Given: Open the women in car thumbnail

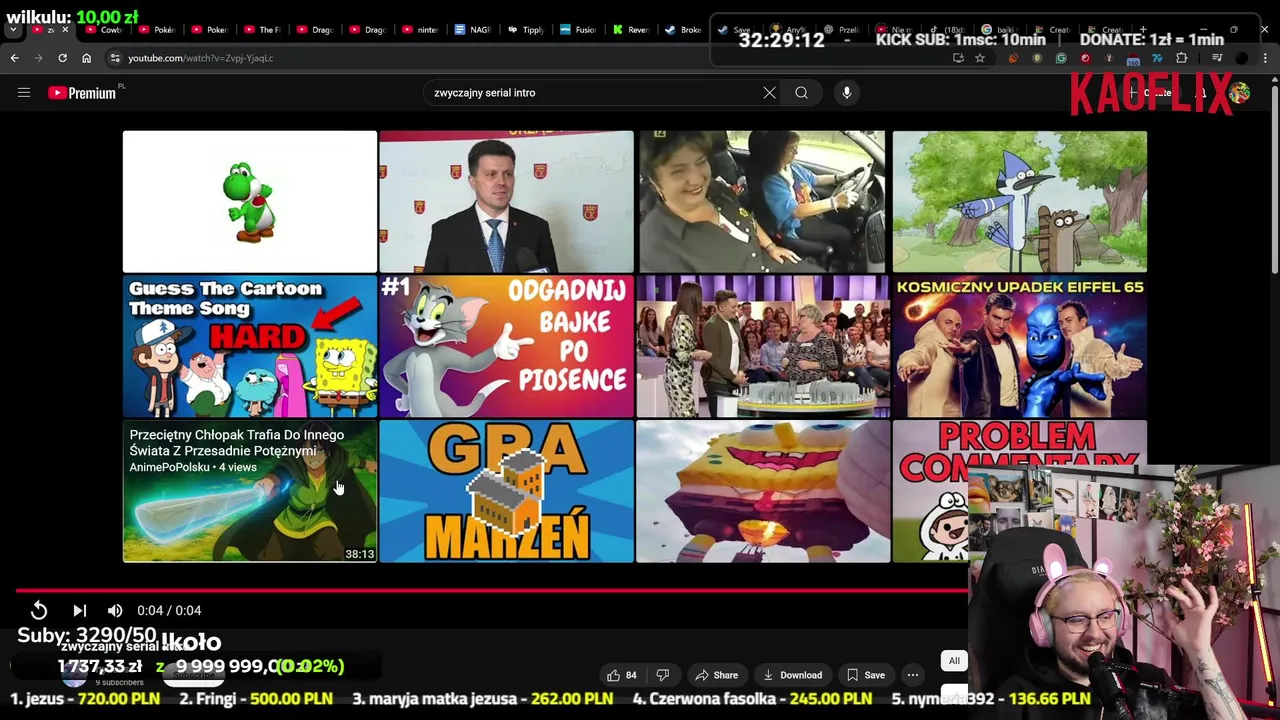Looking at the screenshot, I should [x=762, y=201].
